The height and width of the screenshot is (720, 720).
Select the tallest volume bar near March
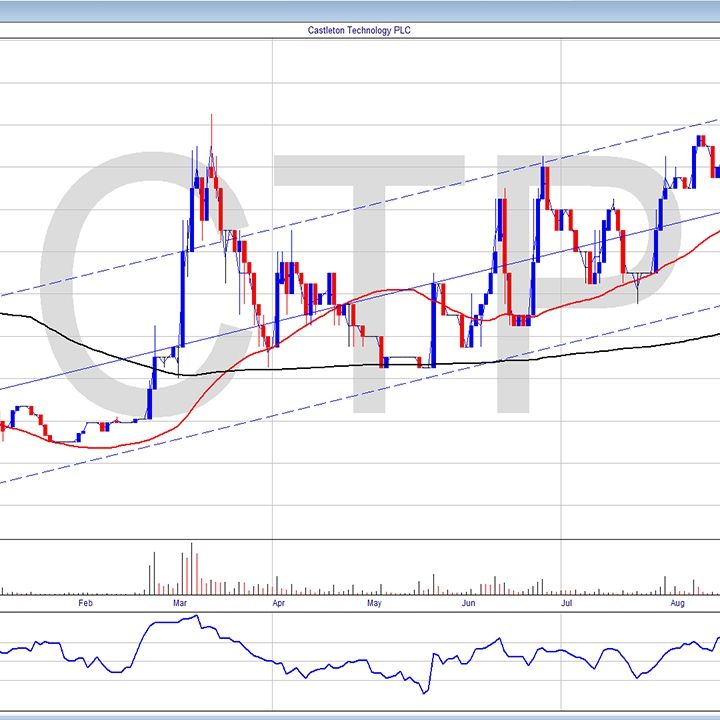[191, 566]
